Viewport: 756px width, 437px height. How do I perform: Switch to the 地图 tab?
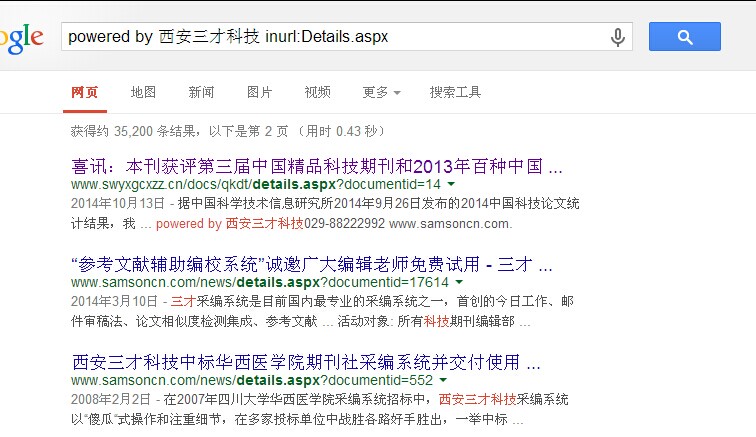[143, 92]
